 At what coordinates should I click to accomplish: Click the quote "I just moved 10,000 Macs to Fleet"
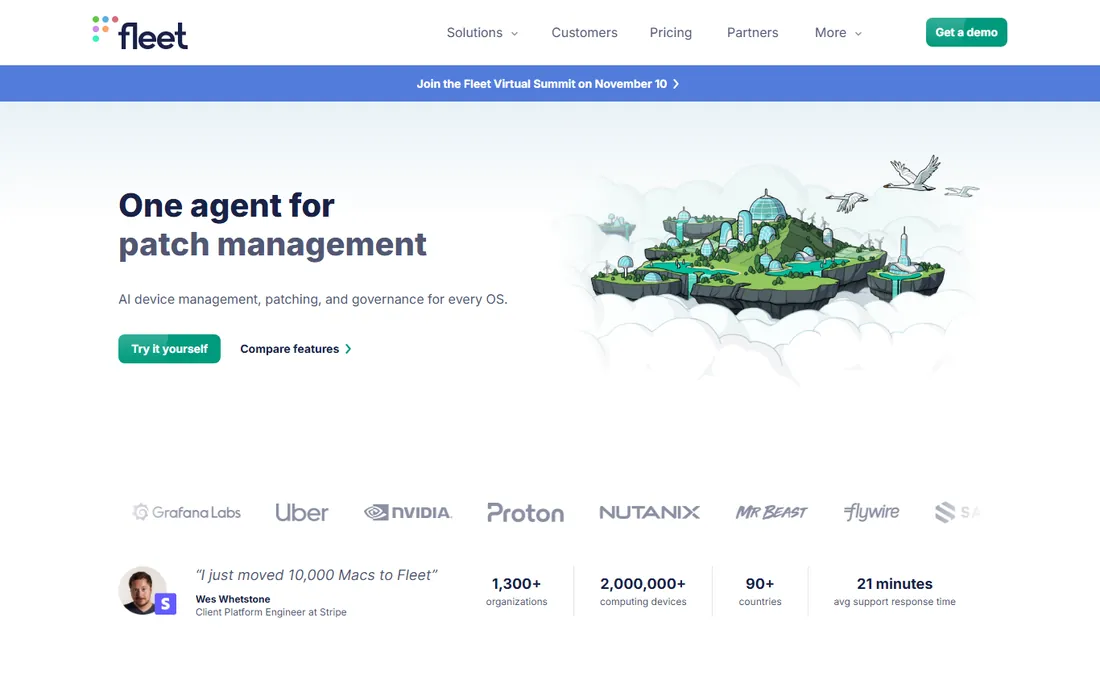(x=316, y=575)
